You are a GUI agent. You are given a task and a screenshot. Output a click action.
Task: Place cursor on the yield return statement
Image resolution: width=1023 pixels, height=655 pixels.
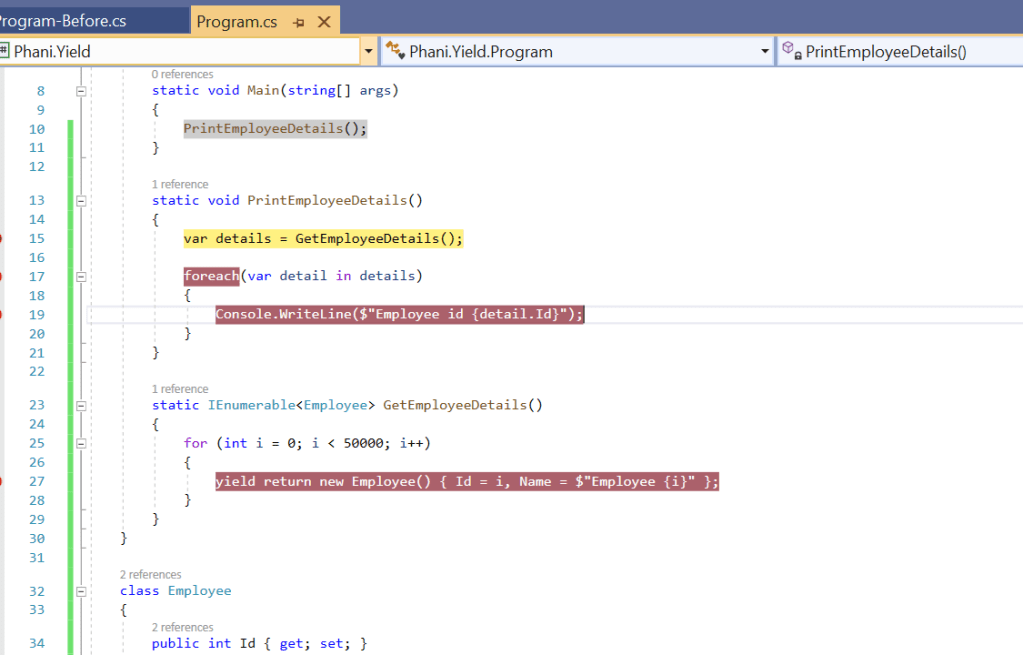(x=466, y=482)
